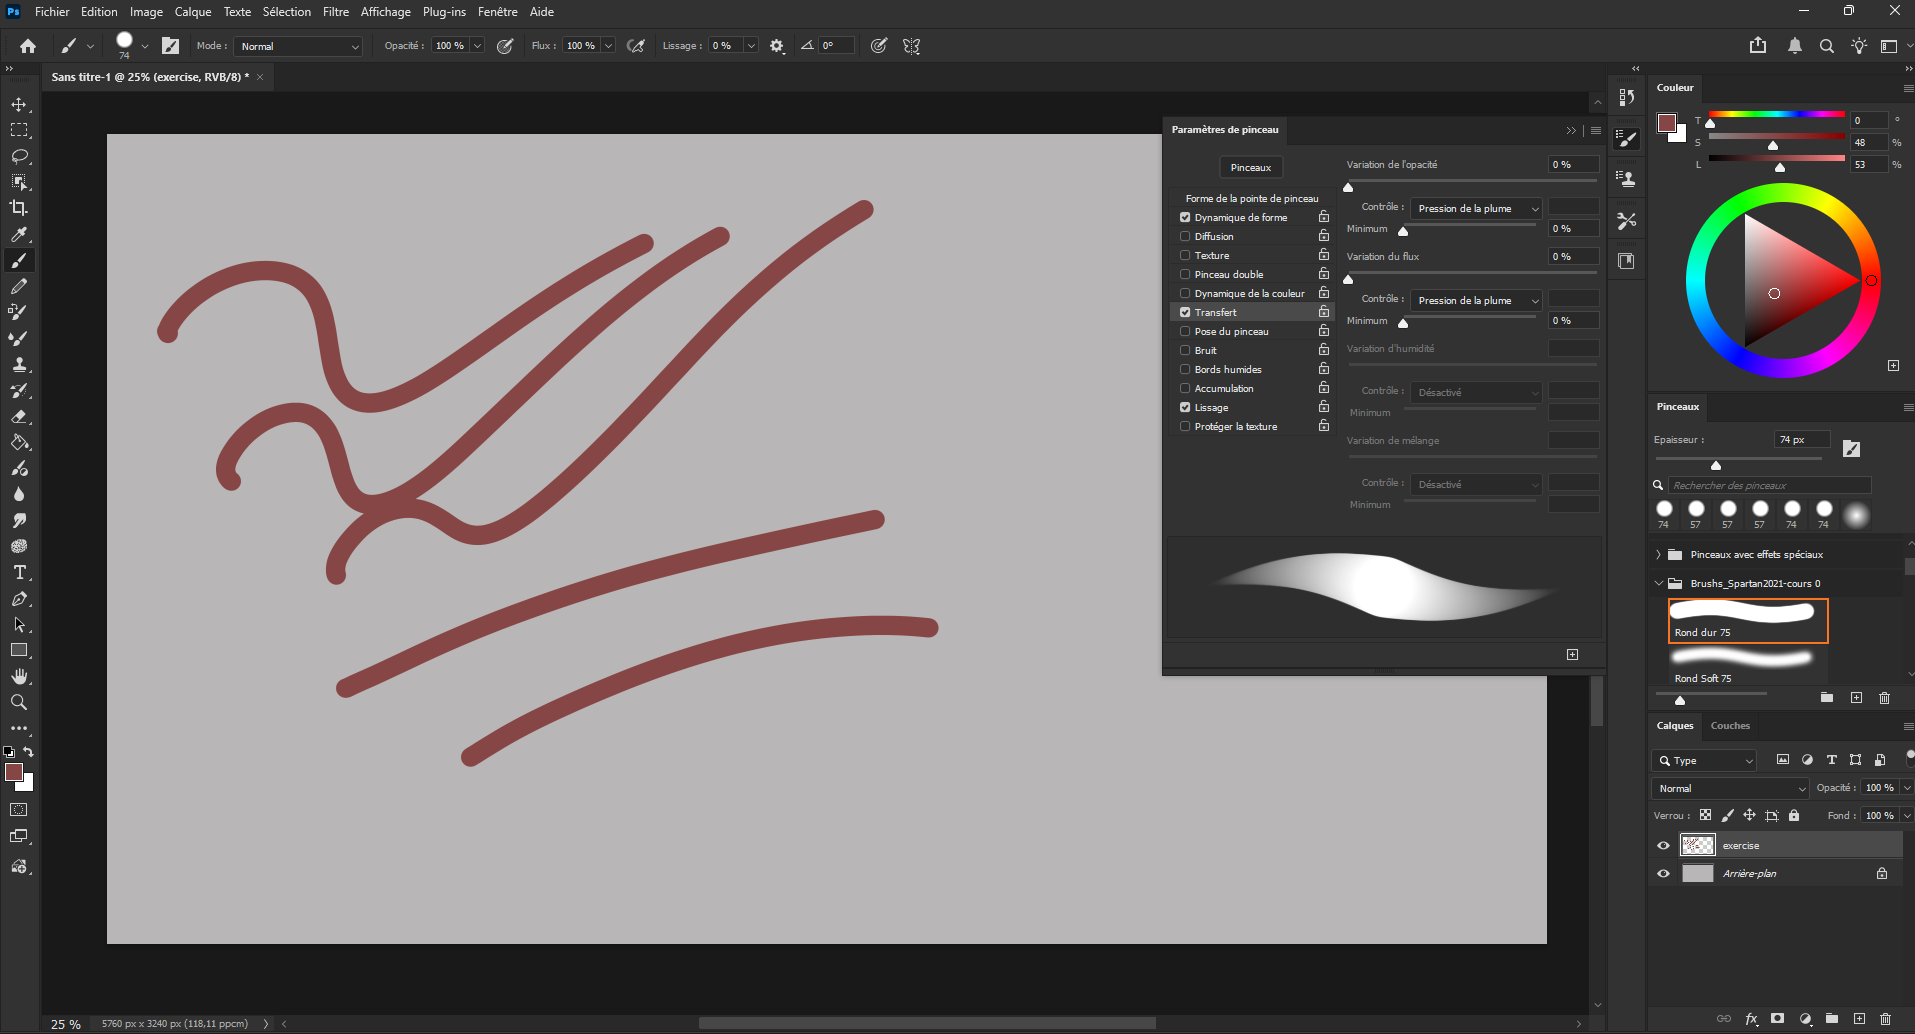Select the Crop tool
This screenshot has height=1034, width=1915.
pos(19,208)
